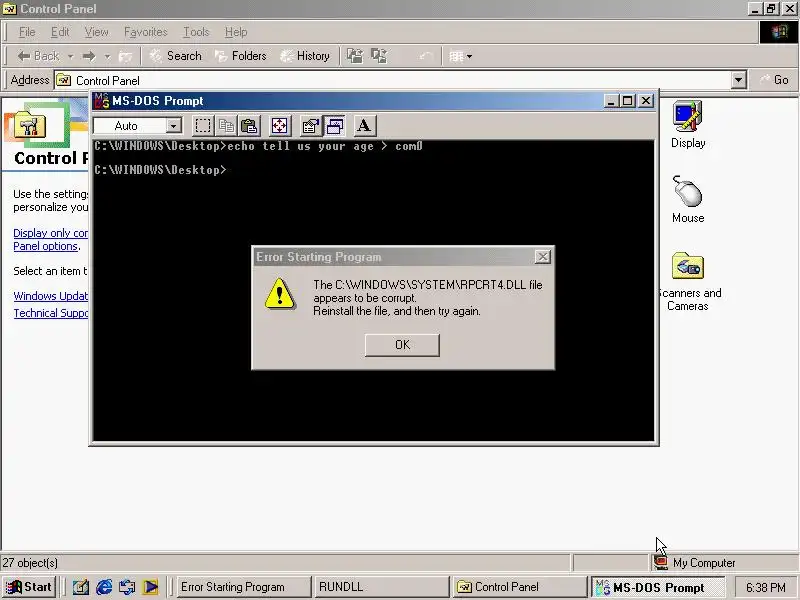This screenshot has height=600, width=800.
Task: Click the Mark selection icon in MS-DOS toolbar
Action: [203, 126]
